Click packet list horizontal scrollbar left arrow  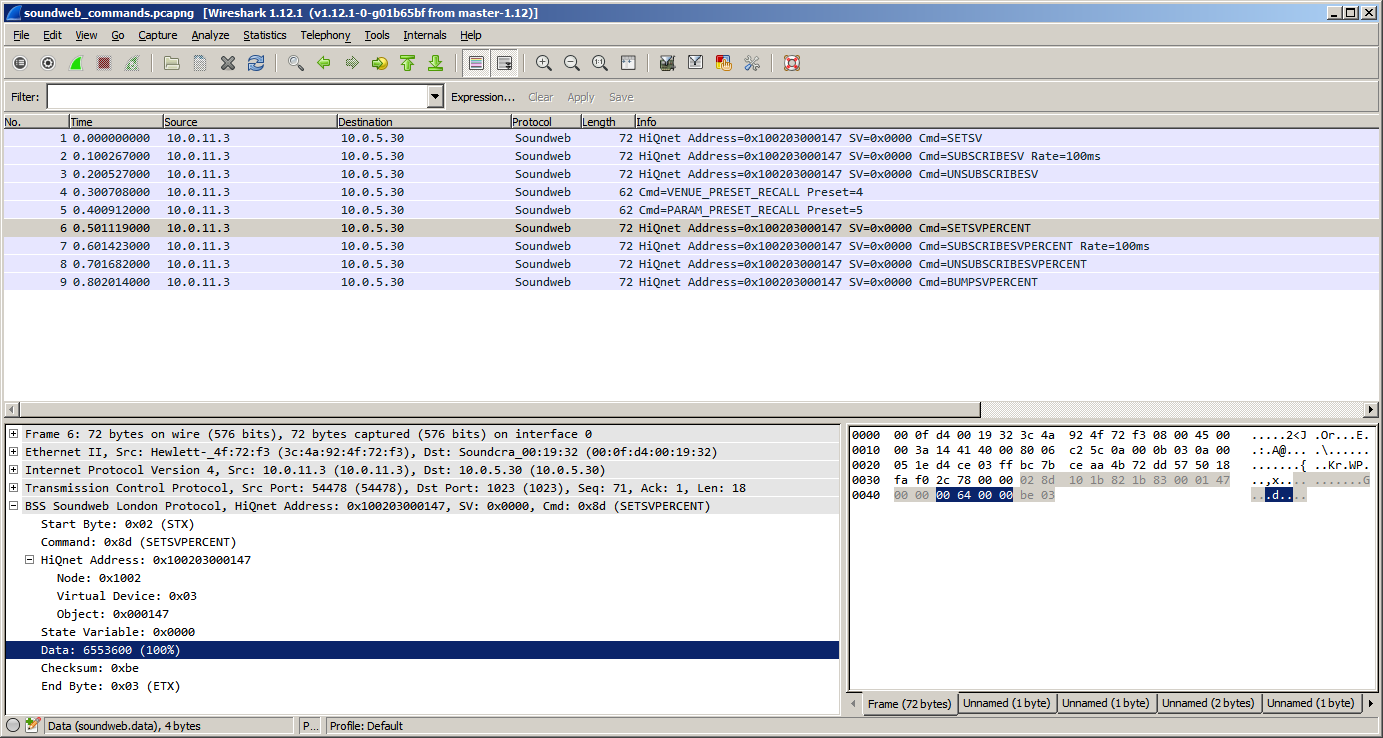click(x=11, y=409)
